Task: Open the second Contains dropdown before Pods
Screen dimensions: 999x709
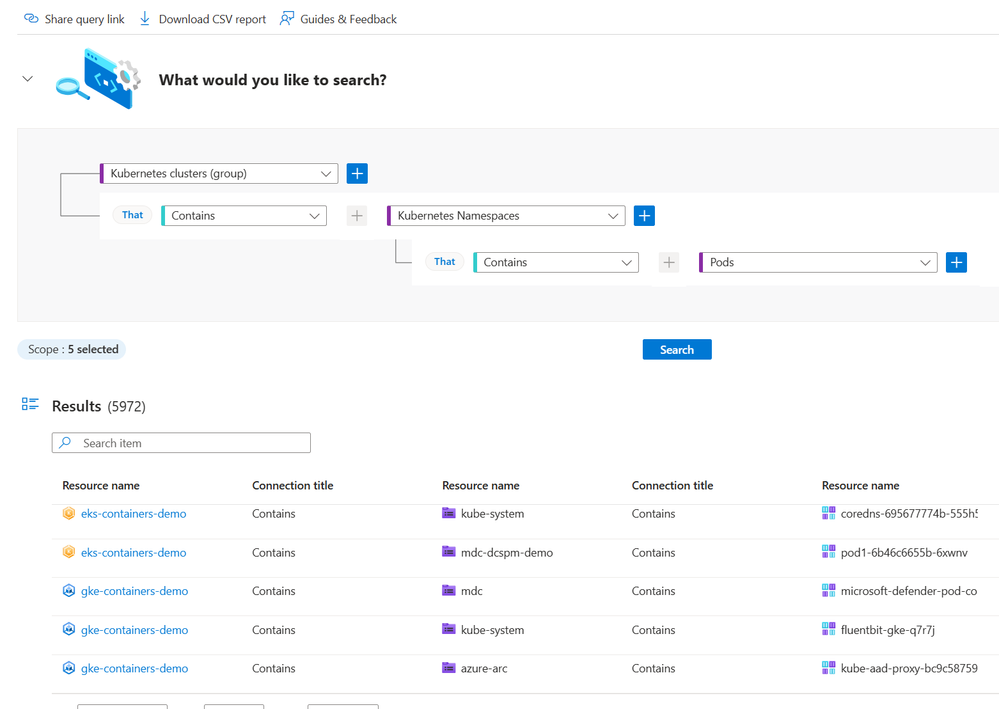Action: pyautogui.click(x=556, y=262)
